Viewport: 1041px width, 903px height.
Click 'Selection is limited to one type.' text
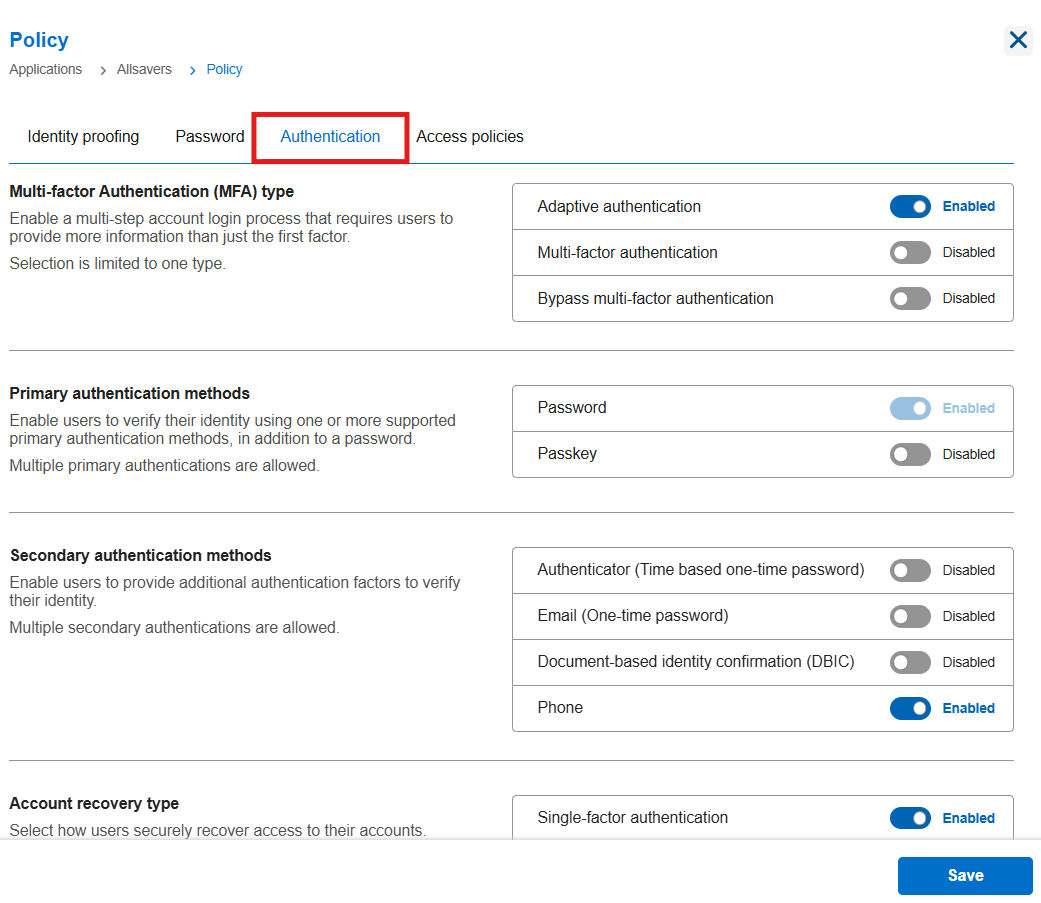[118, 264]
